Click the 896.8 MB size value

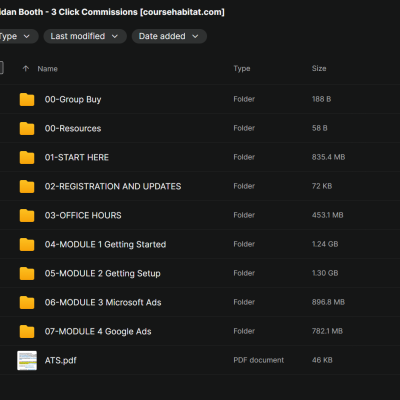pyautogui.click(x=328, y=302)
